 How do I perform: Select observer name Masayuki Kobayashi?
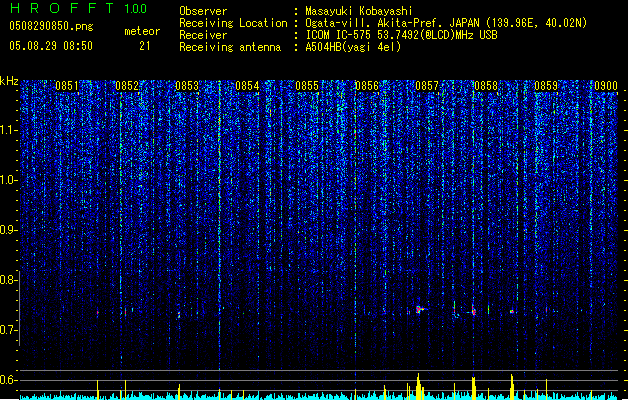pos(359,11)
